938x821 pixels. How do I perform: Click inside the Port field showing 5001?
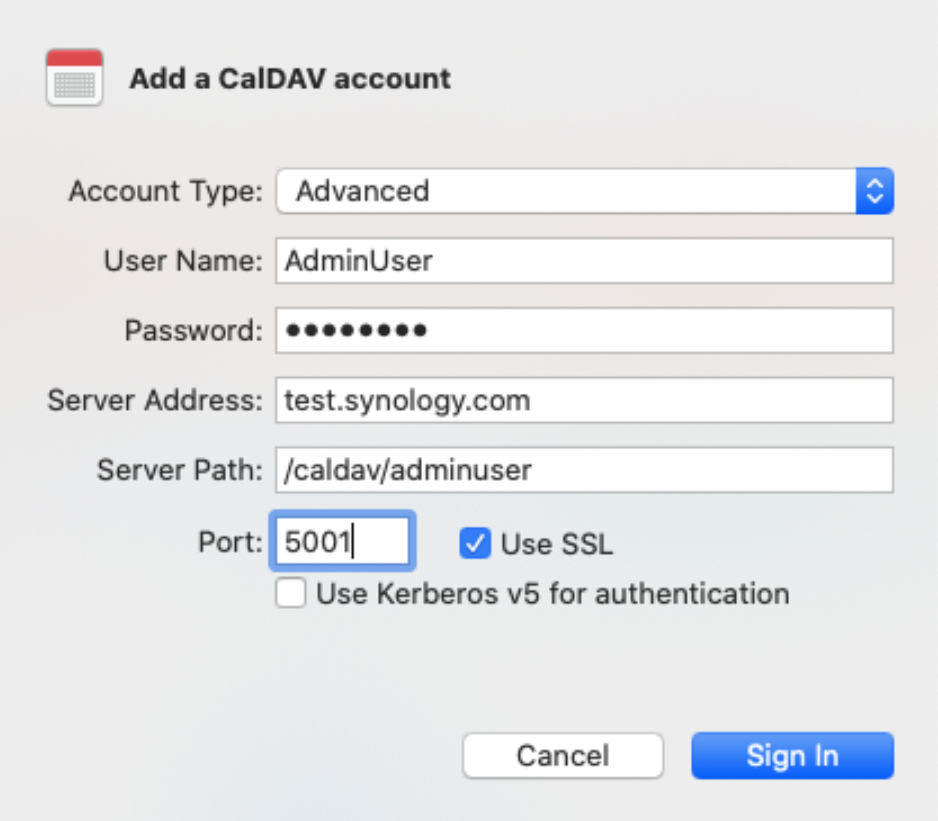pos(342,541)
